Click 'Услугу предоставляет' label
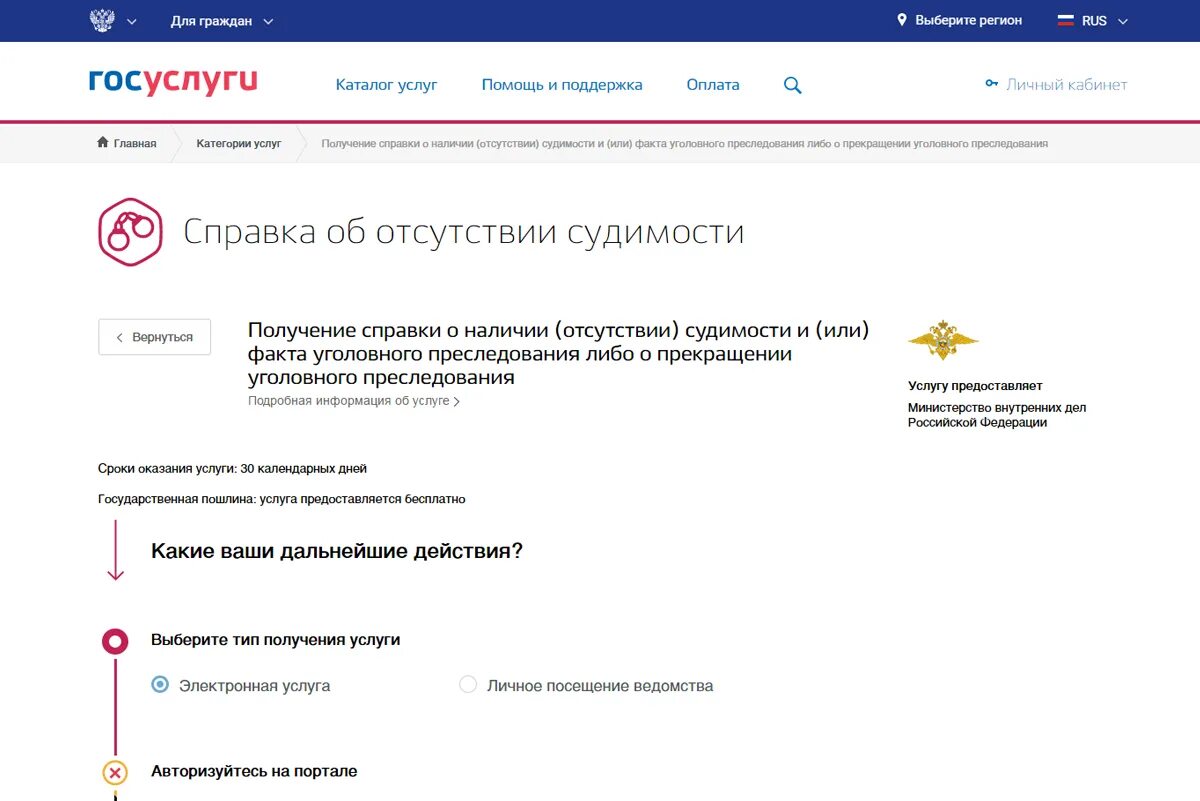1200x801 pixels. point(975,386)
